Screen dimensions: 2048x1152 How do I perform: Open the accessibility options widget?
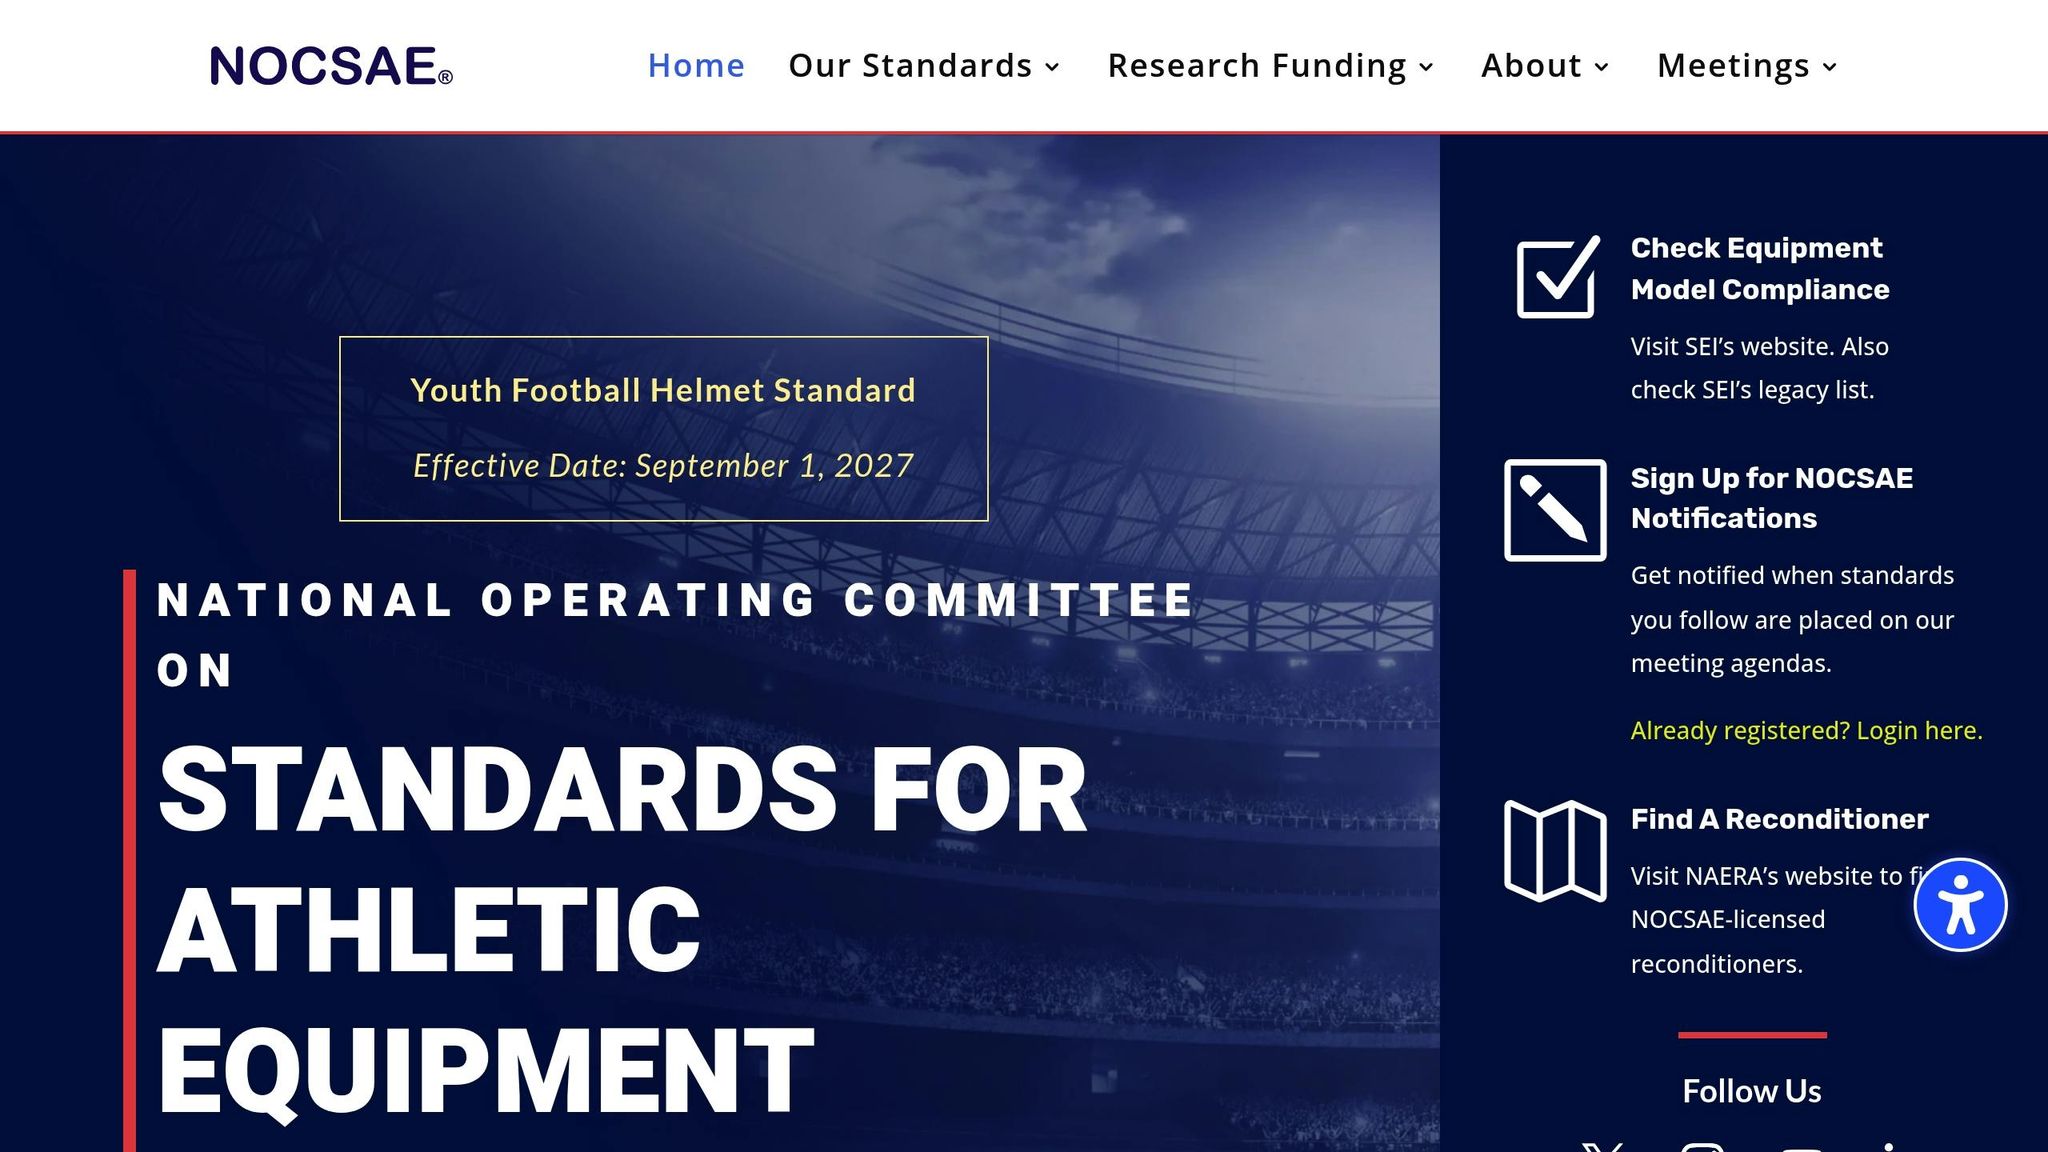click(x=1960, y=905)
